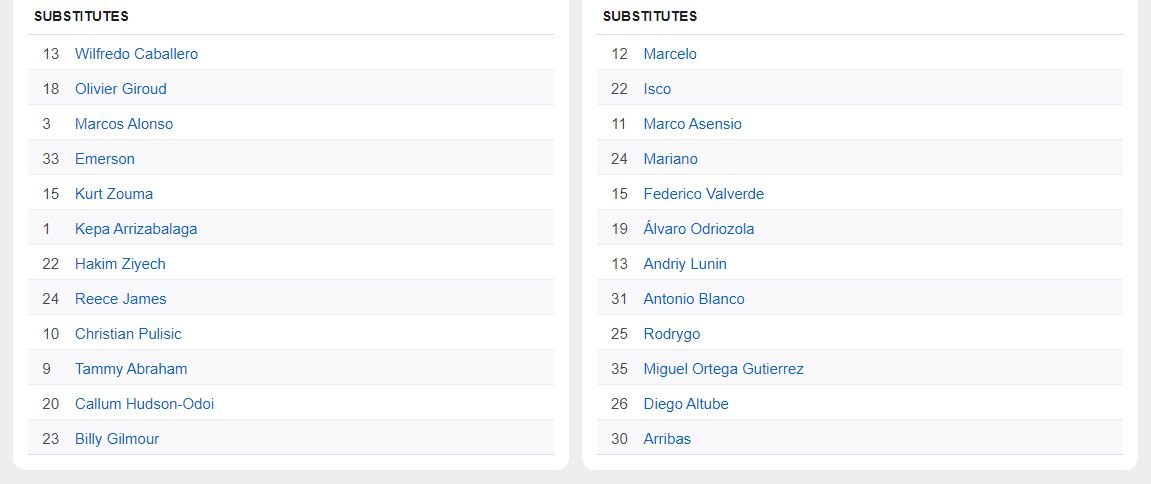Click Tammy Abraham's name
Image resolution: width=1151 pixels, height=484 pixels.
pyautogui.click(x=130, y=369)
